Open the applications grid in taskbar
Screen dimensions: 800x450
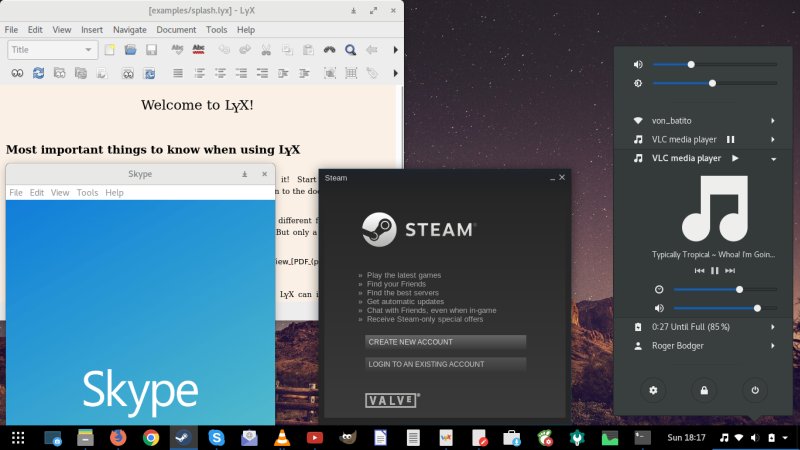tap(18, 438)
